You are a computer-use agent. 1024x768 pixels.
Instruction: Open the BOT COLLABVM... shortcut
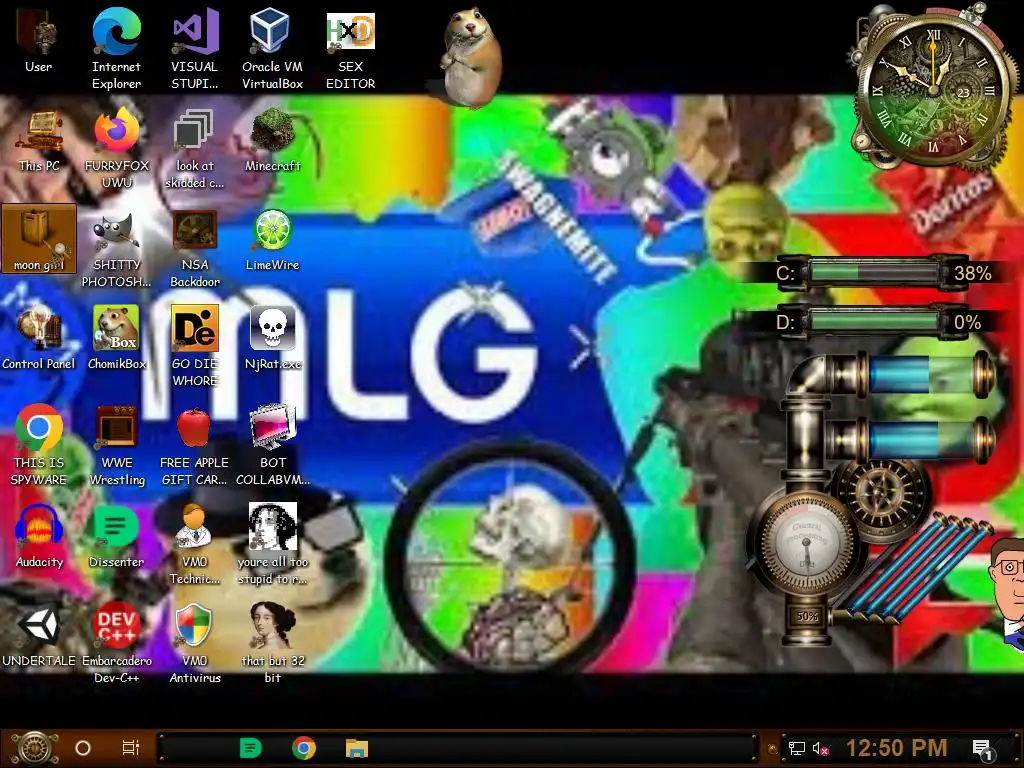point(272,445)
